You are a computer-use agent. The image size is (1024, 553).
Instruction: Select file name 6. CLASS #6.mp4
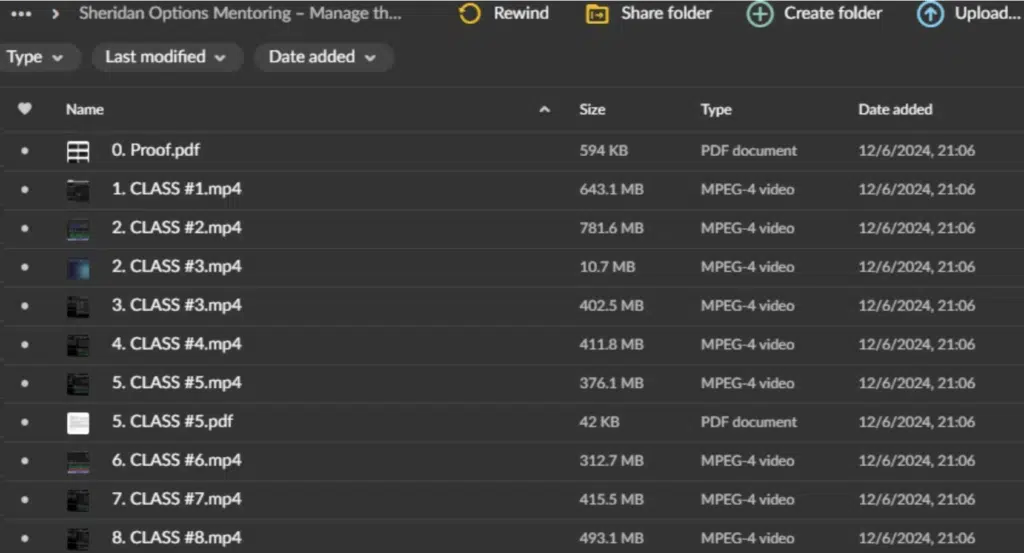176,460
